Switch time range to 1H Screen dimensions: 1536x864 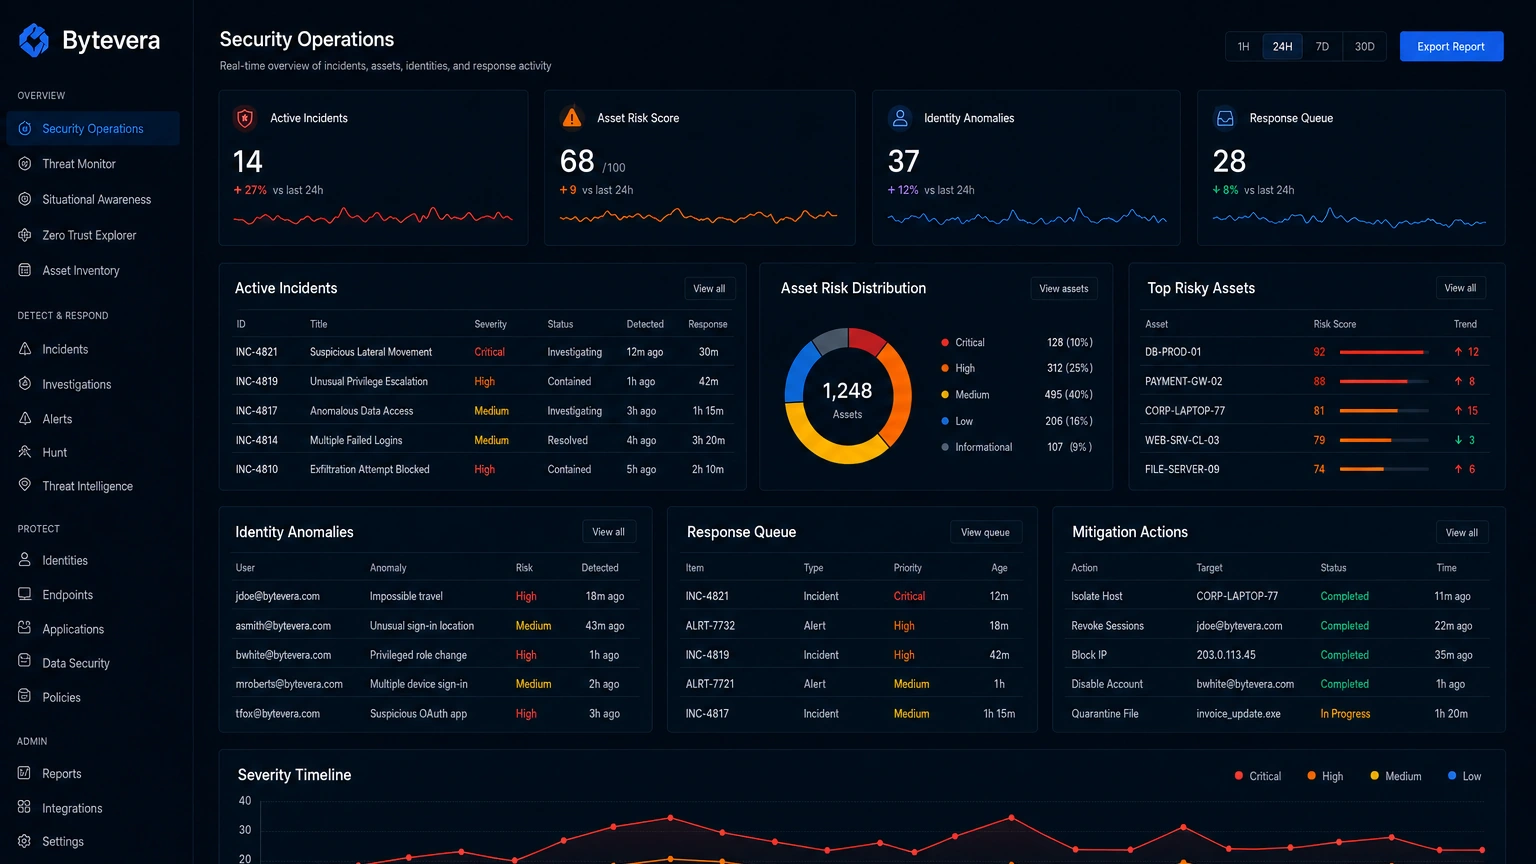pos(1244,47)
